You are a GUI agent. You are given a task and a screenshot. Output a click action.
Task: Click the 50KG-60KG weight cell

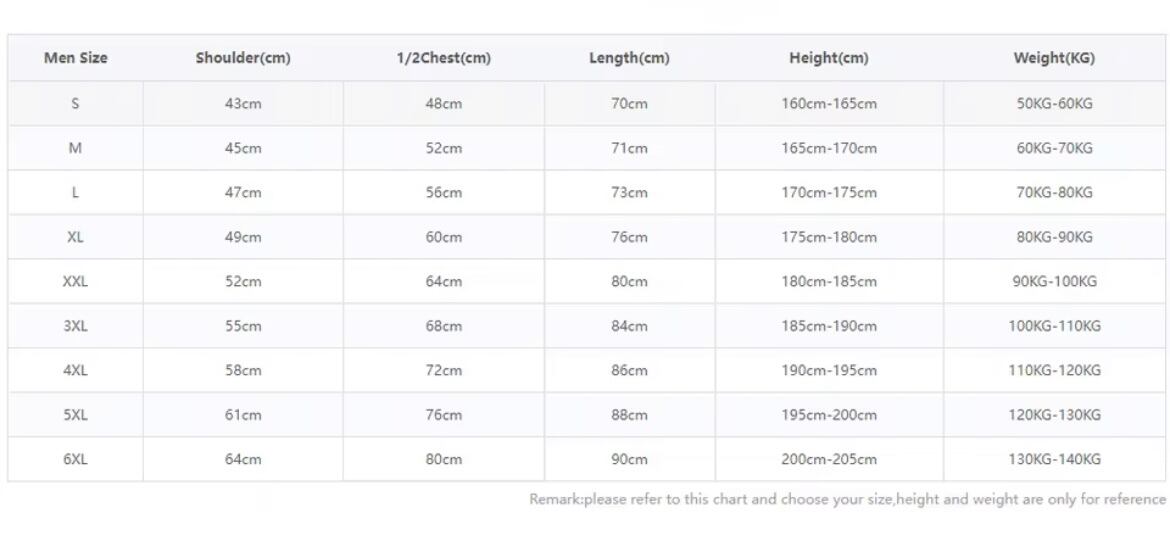click(x=1054, y=104)
